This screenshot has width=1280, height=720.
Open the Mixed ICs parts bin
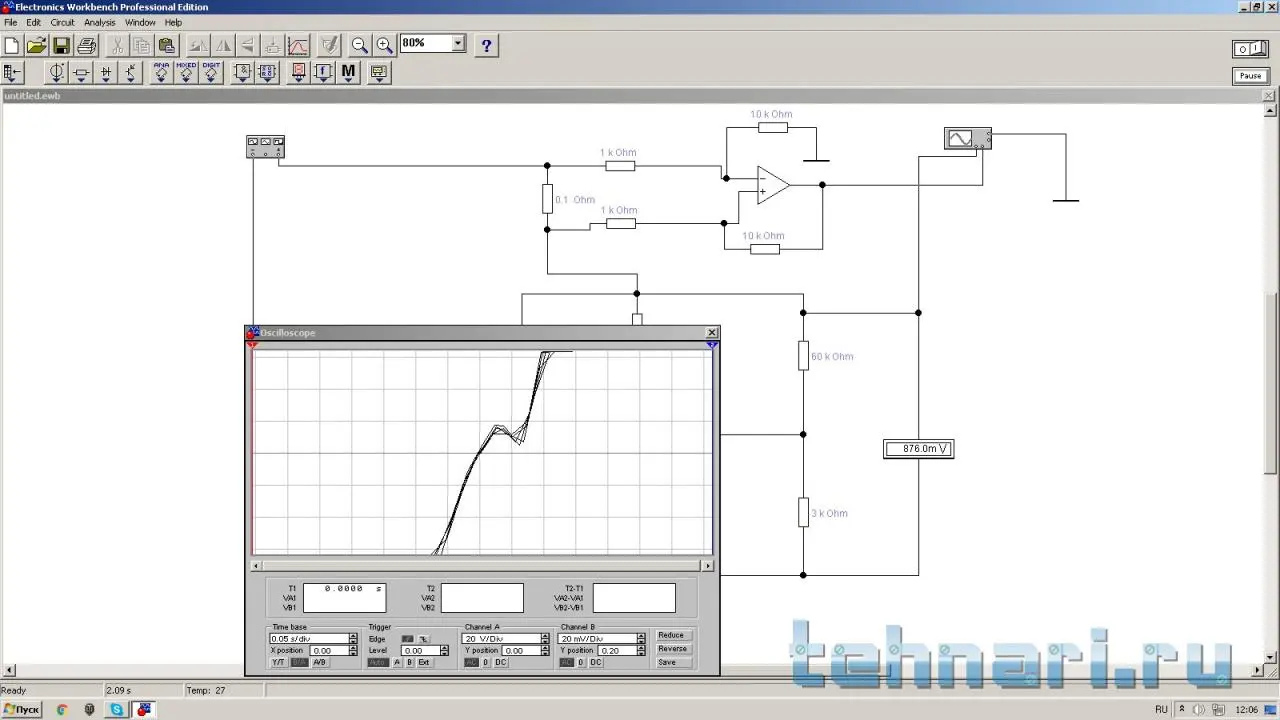coord(186,72)
